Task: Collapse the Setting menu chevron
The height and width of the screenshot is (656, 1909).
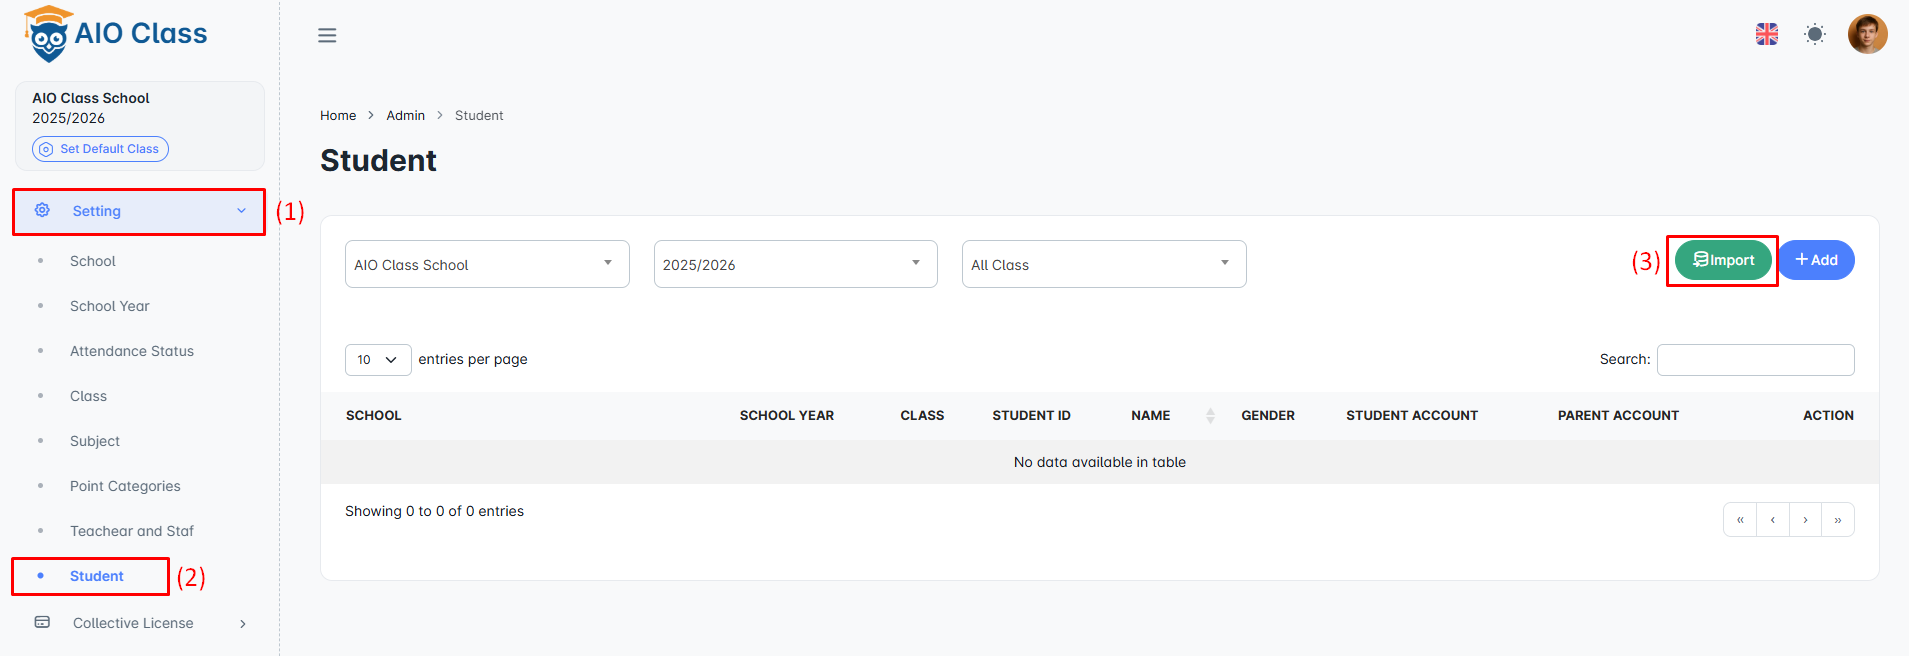Action: [x=241, y=210]
